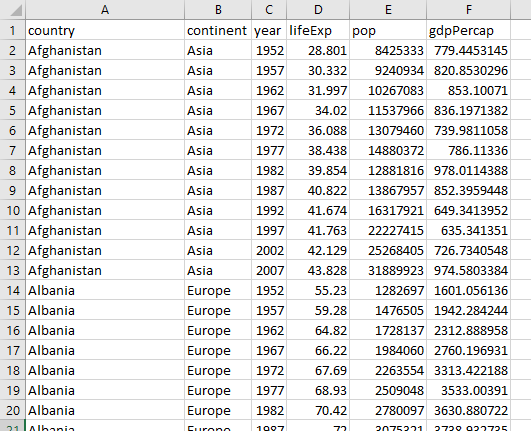Screen dimensions: 531x431
Task: Select cell with population 11537966
Action: (388, 110)
